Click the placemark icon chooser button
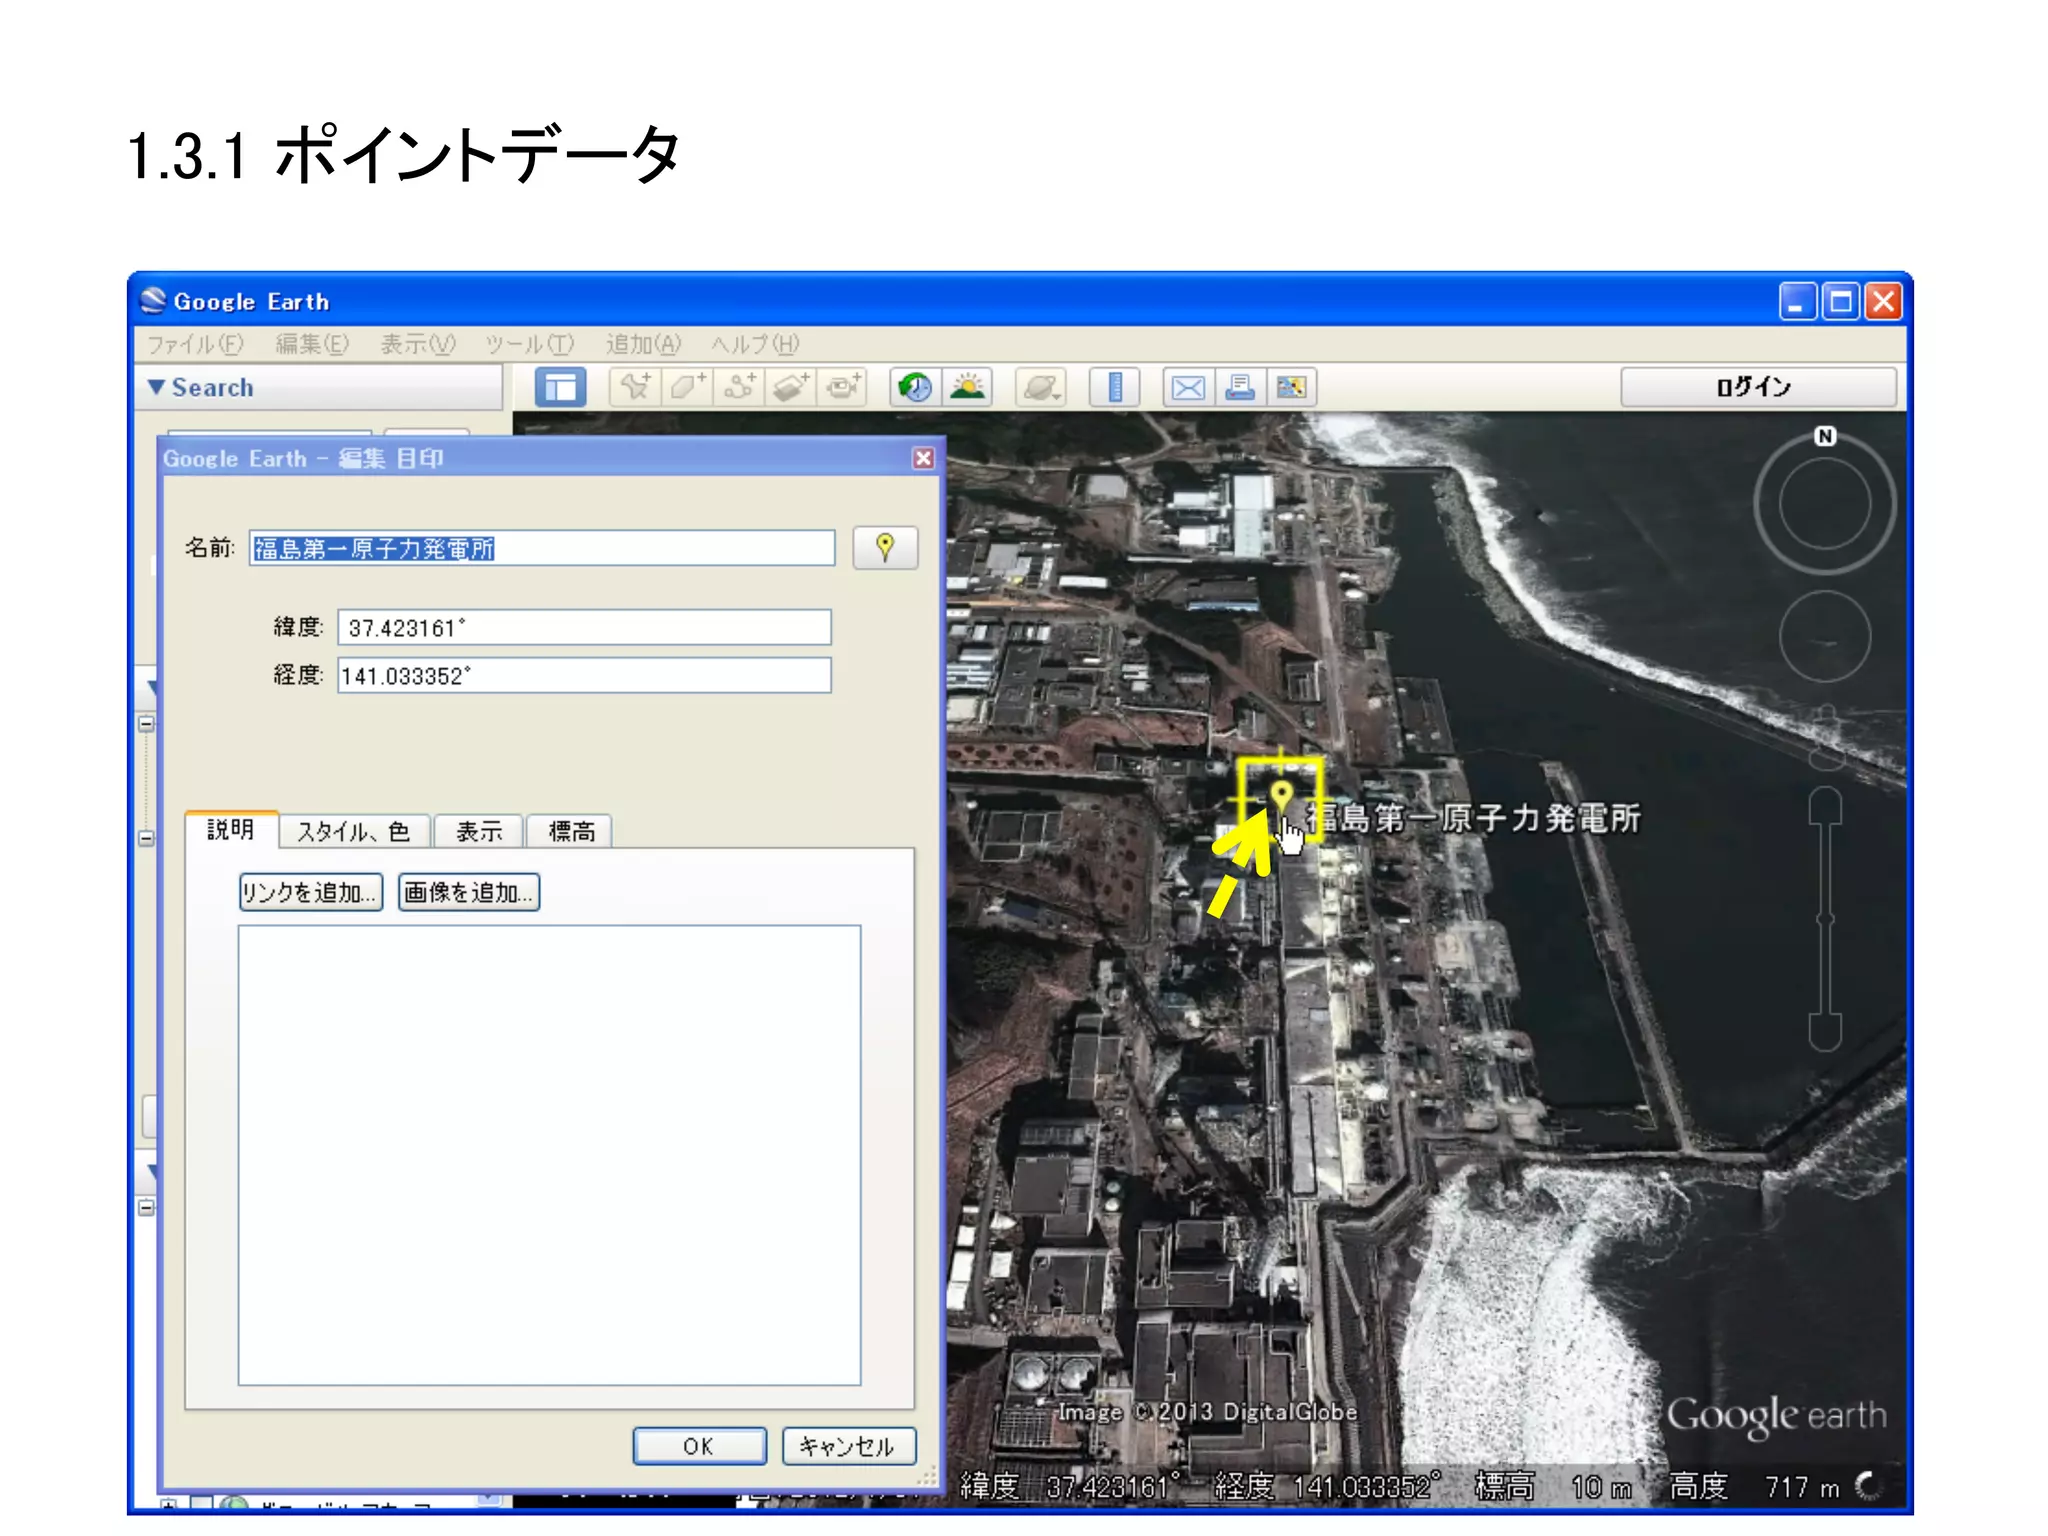This screenshot has width=2048, height=1536. click(x=885, y=548)
